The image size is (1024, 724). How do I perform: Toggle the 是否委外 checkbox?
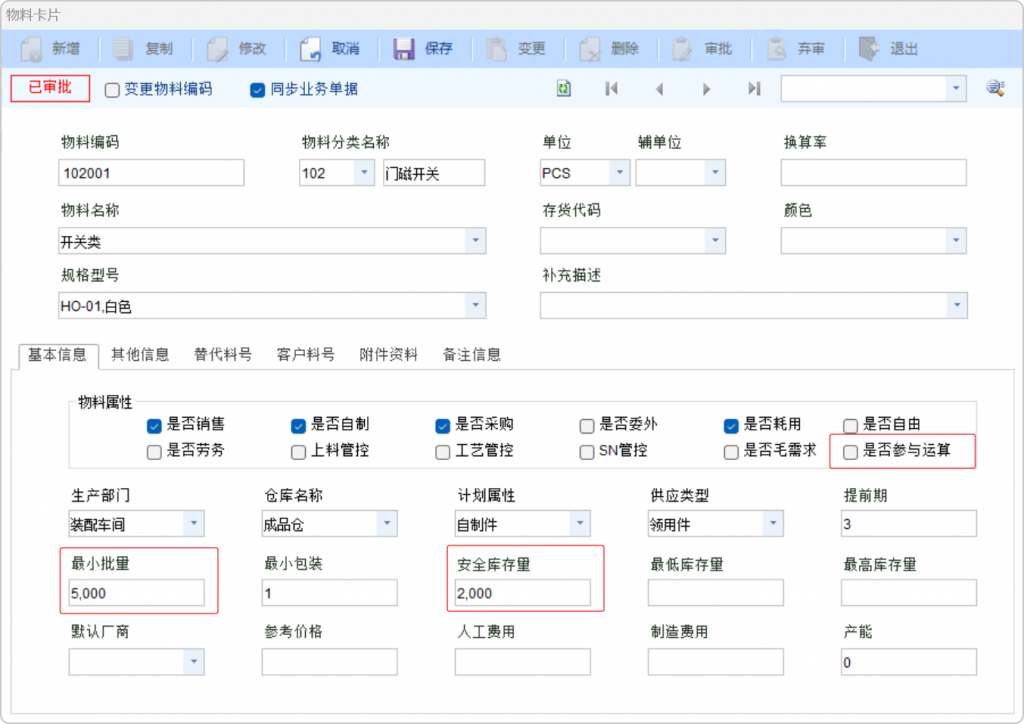pos(587,425)
